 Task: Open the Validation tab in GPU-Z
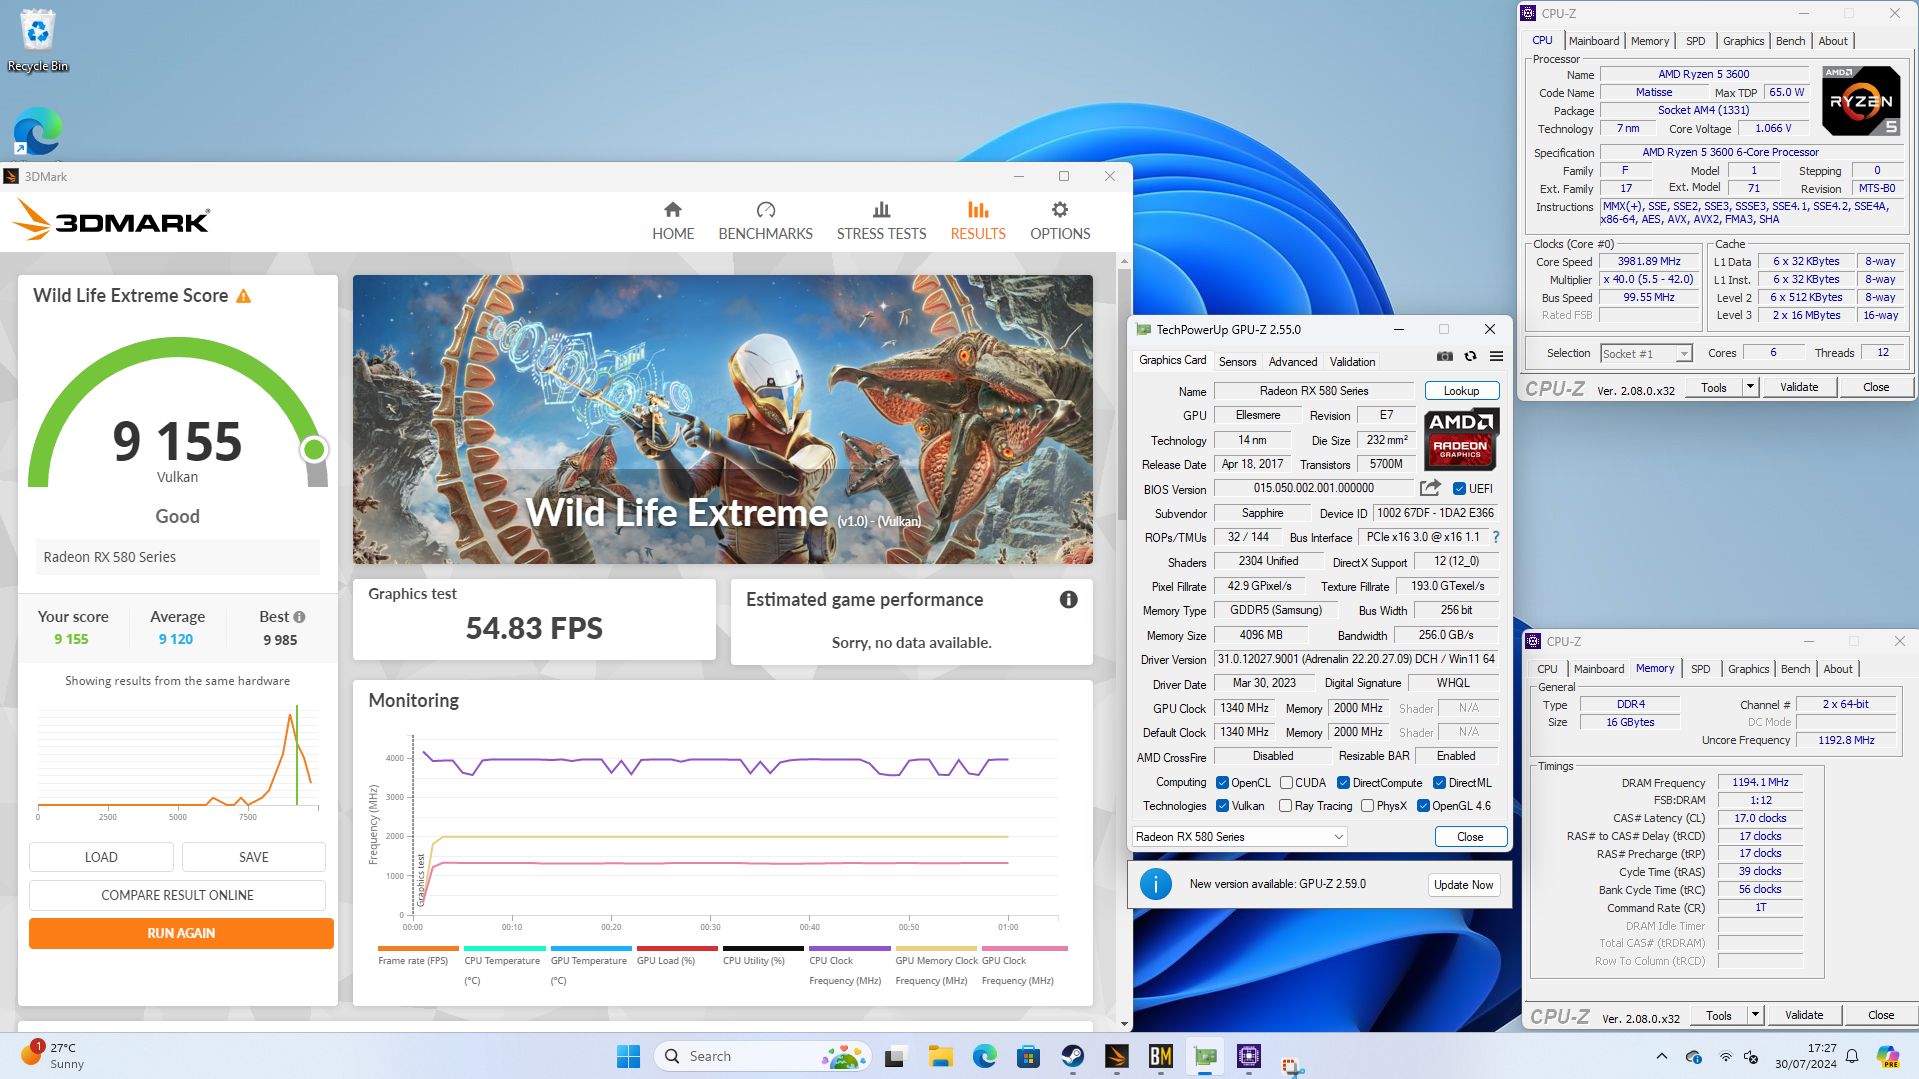(1352, 362)
